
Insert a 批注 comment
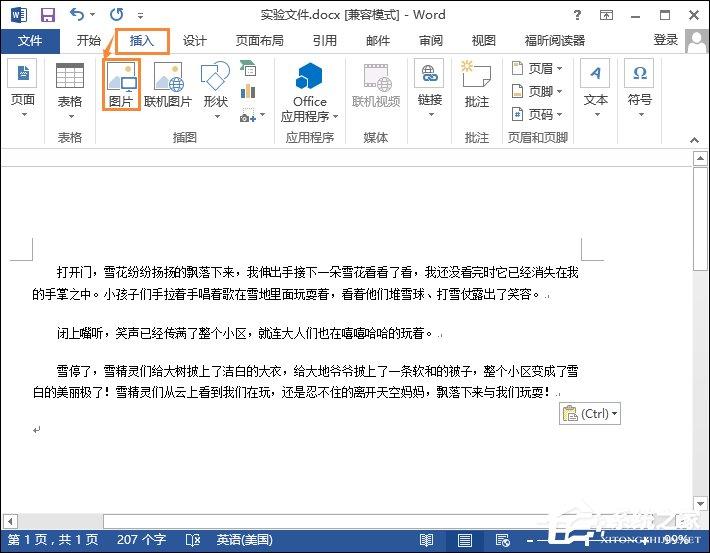pos(476,85)
